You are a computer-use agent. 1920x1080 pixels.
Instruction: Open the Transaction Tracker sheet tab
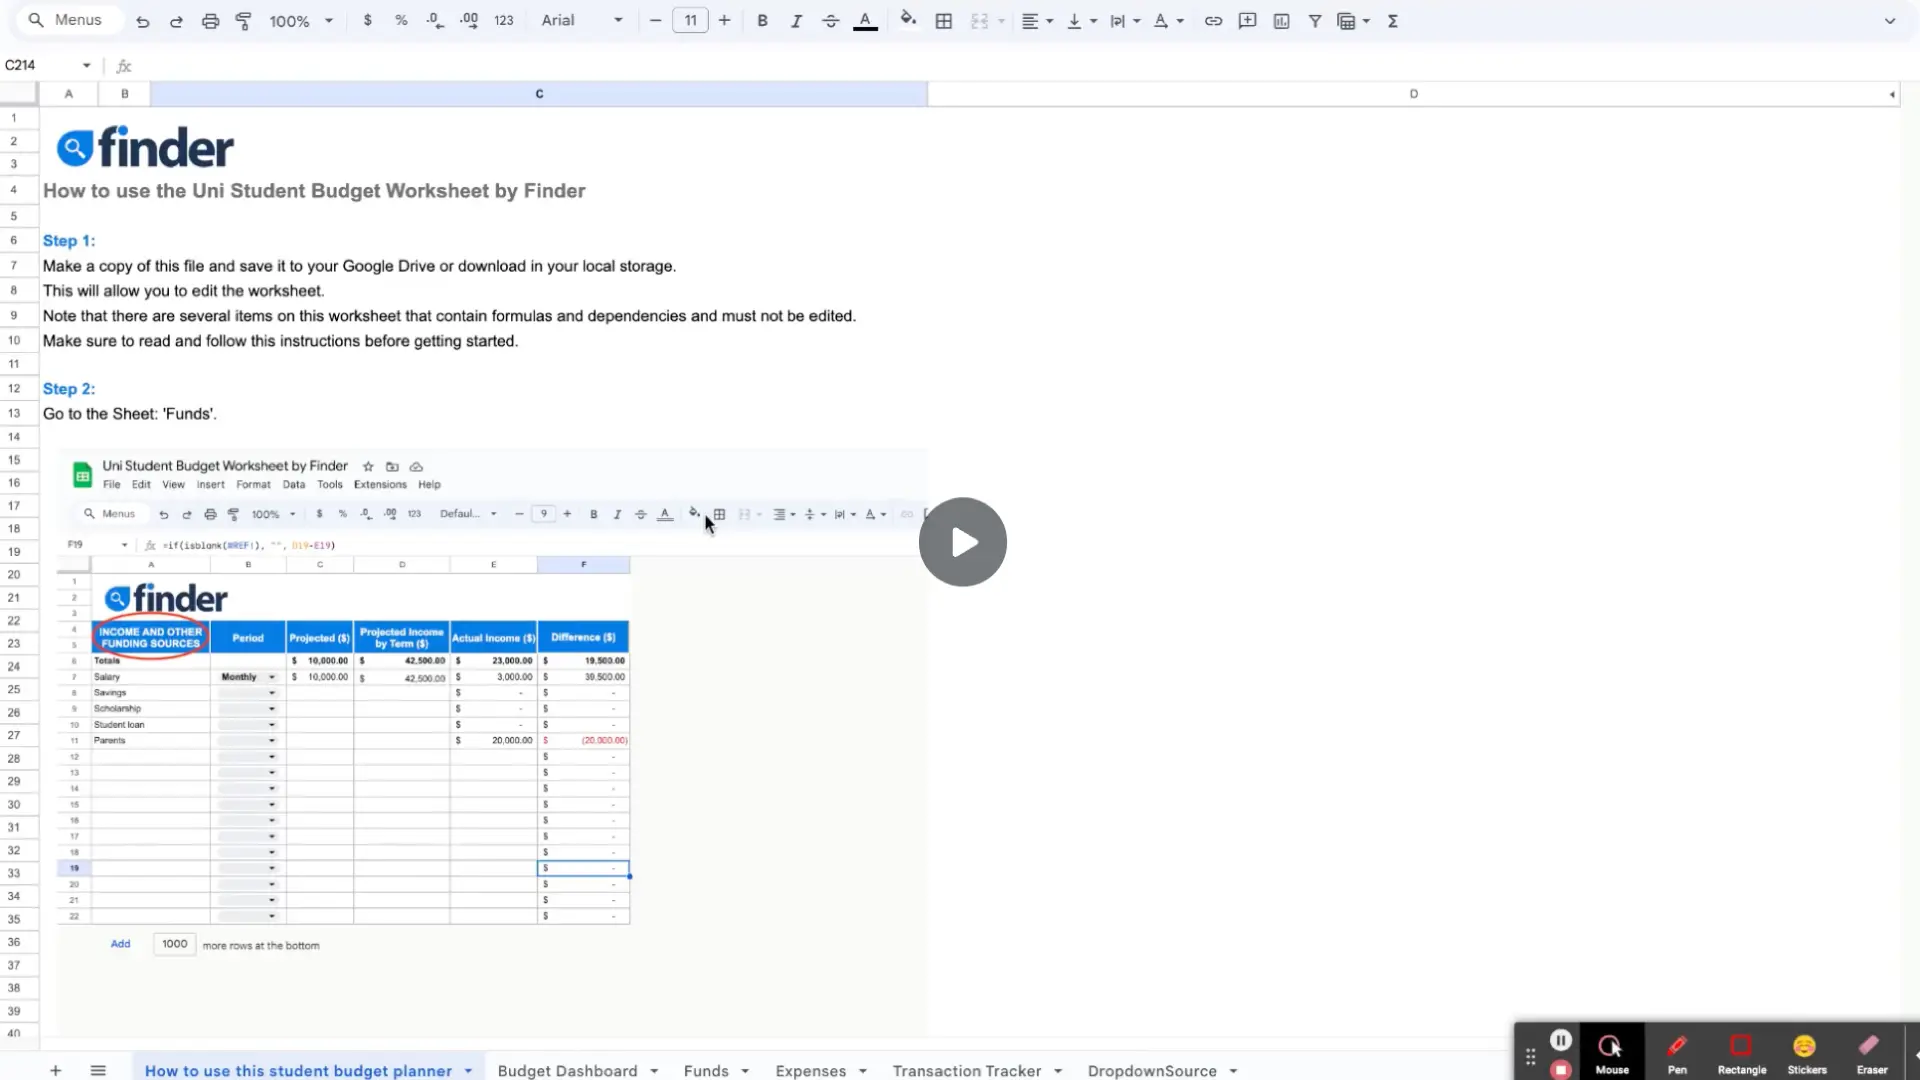click(x=966, y=1070)
